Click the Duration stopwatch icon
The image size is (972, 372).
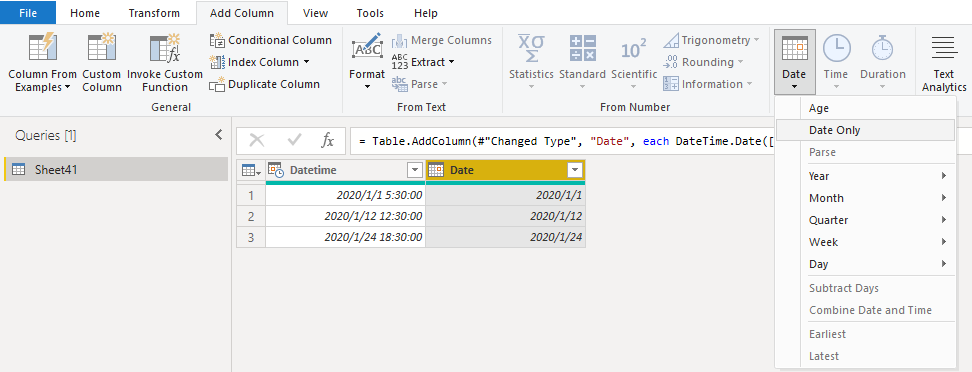pos(882,48)
